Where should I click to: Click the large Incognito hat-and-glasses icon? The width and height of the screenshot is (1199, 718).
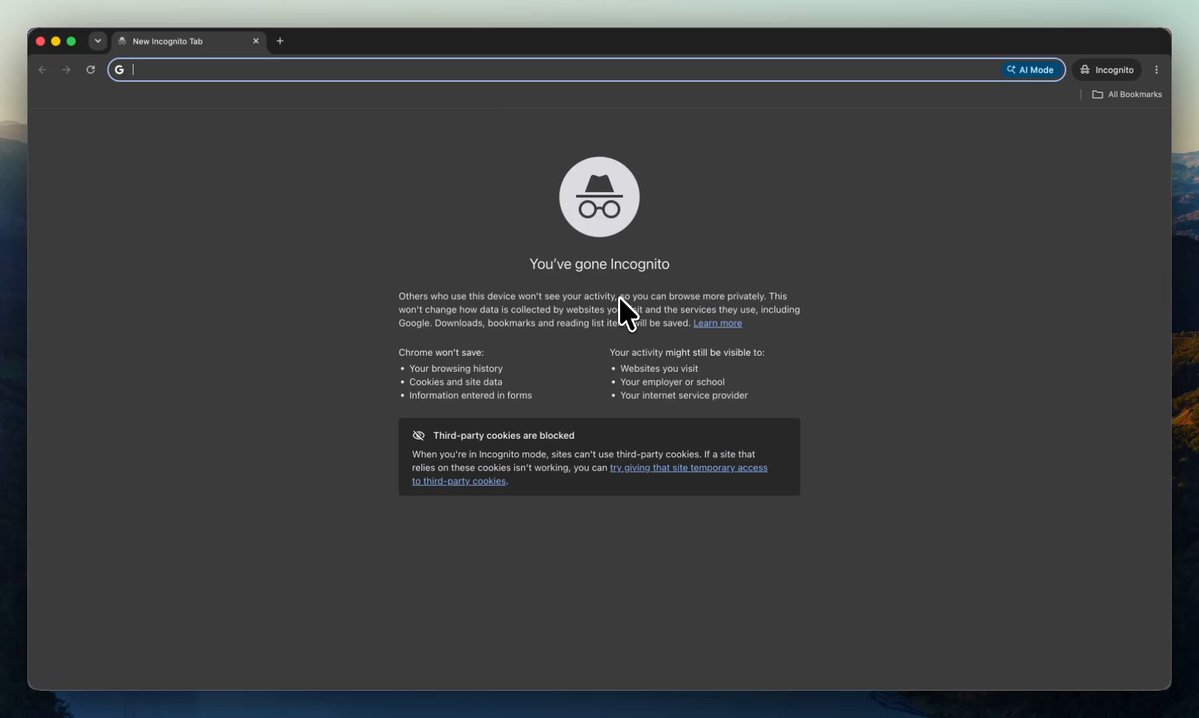pos(600,197)
